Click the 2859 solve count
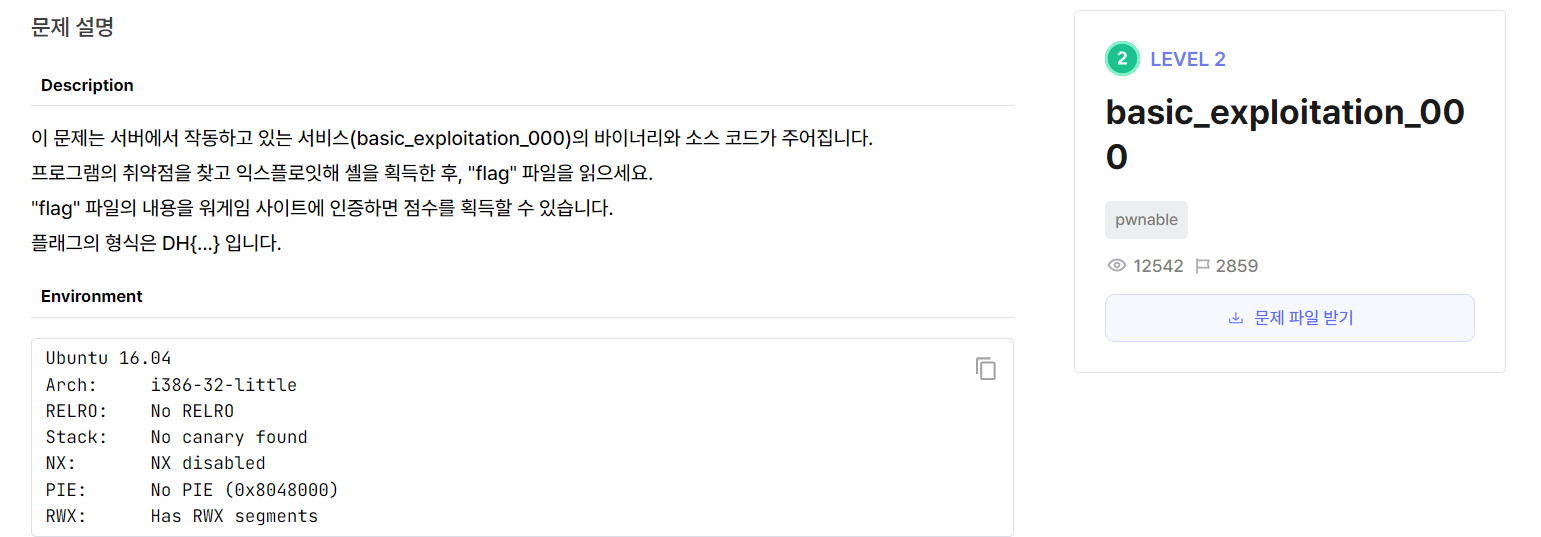 pyautogui.click(x=1237, y=266)
